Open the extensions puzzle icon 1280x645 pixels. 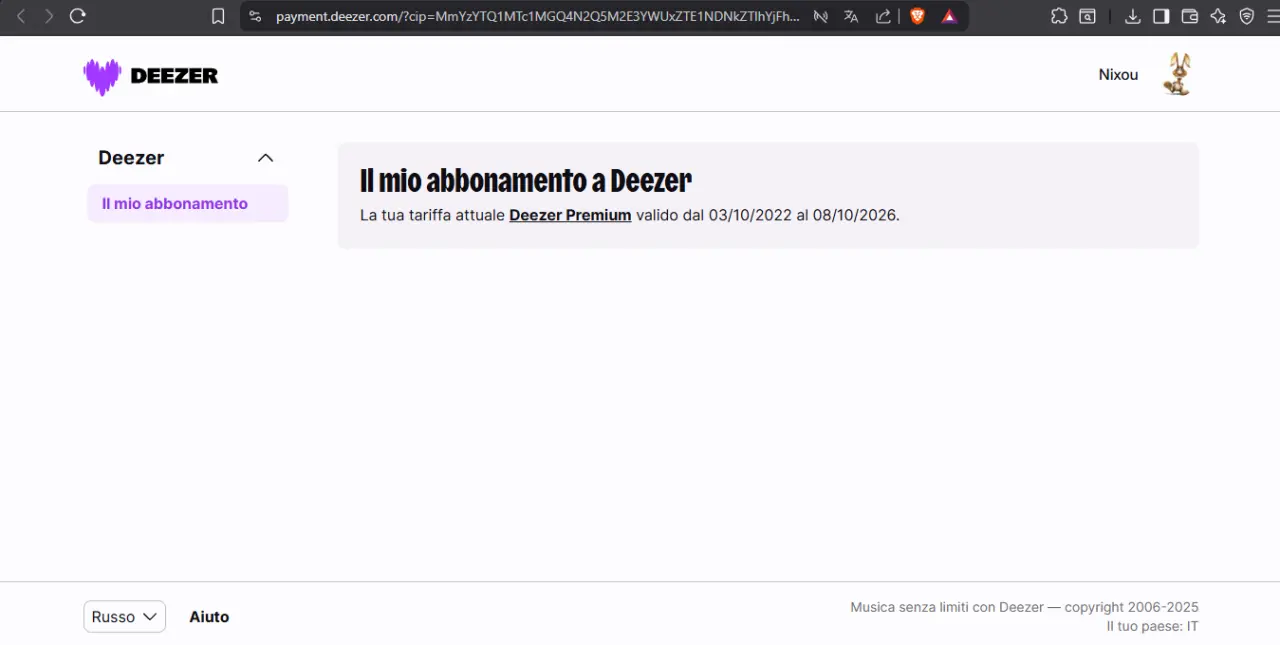[1059, 16]
